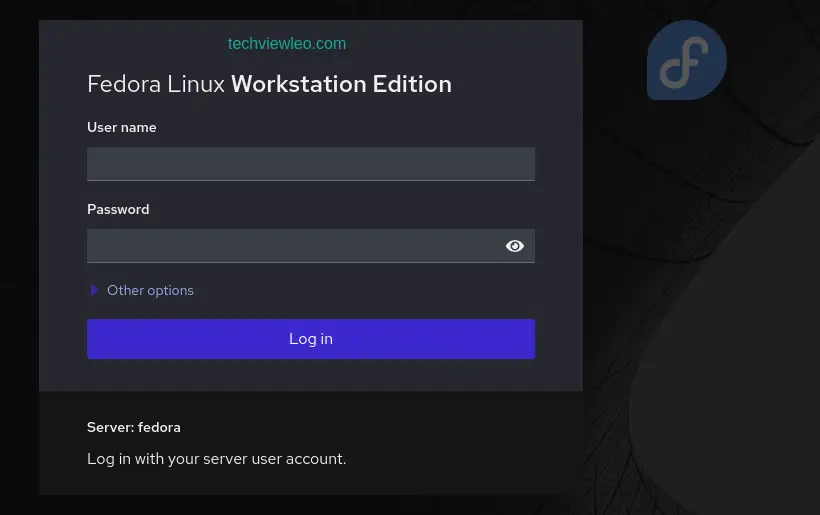Screen dimensions: 820x515
Task: Click the User name input field
Action: [311, 164]
